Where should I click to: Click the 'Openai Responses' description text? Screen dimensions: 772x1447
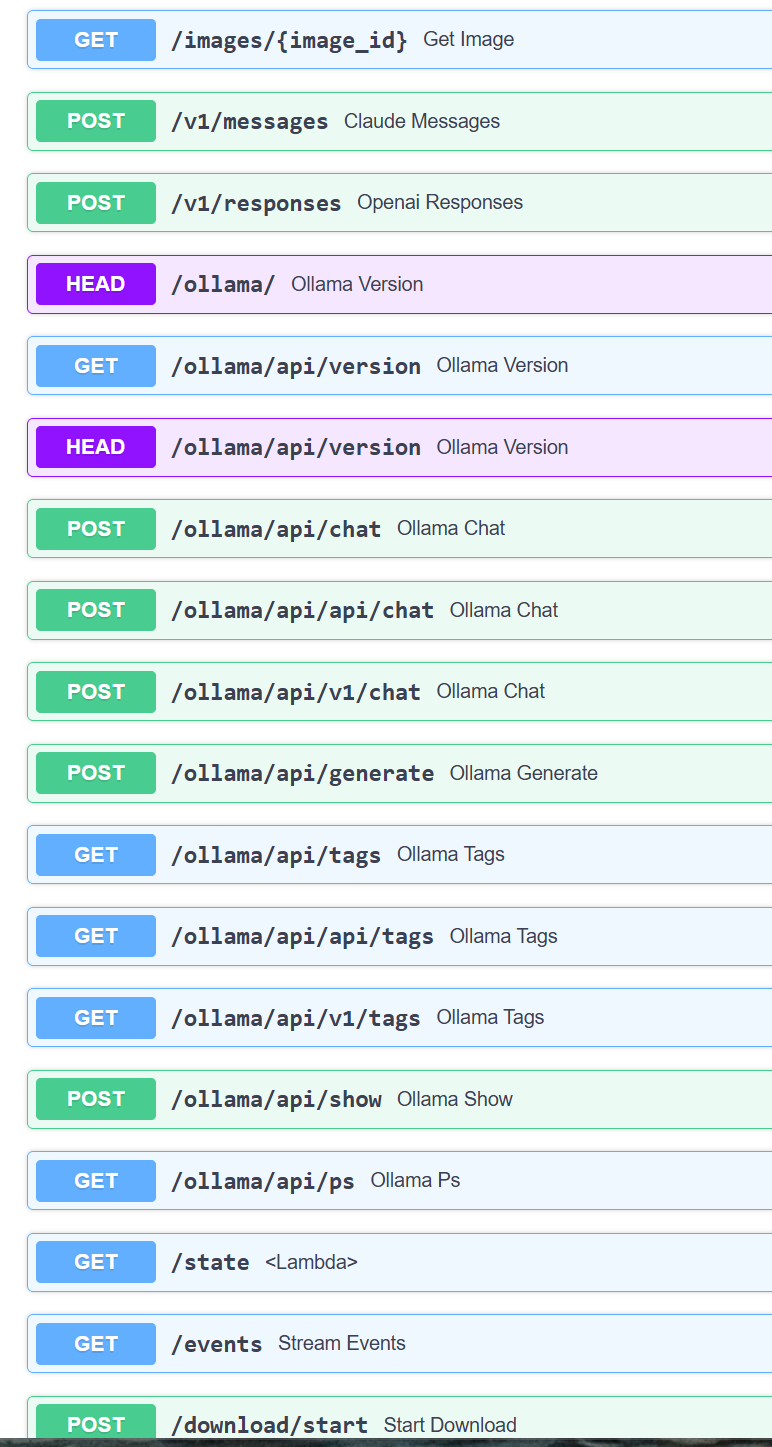440,202
